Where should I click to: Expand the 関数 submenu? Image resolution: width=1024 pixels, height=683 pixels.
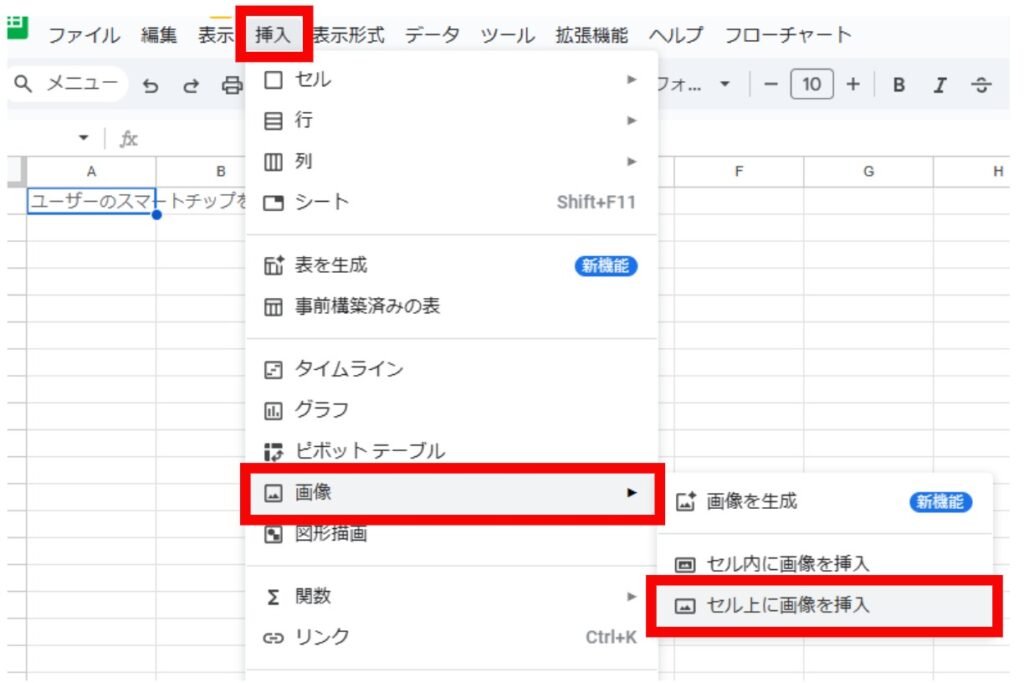450,596
